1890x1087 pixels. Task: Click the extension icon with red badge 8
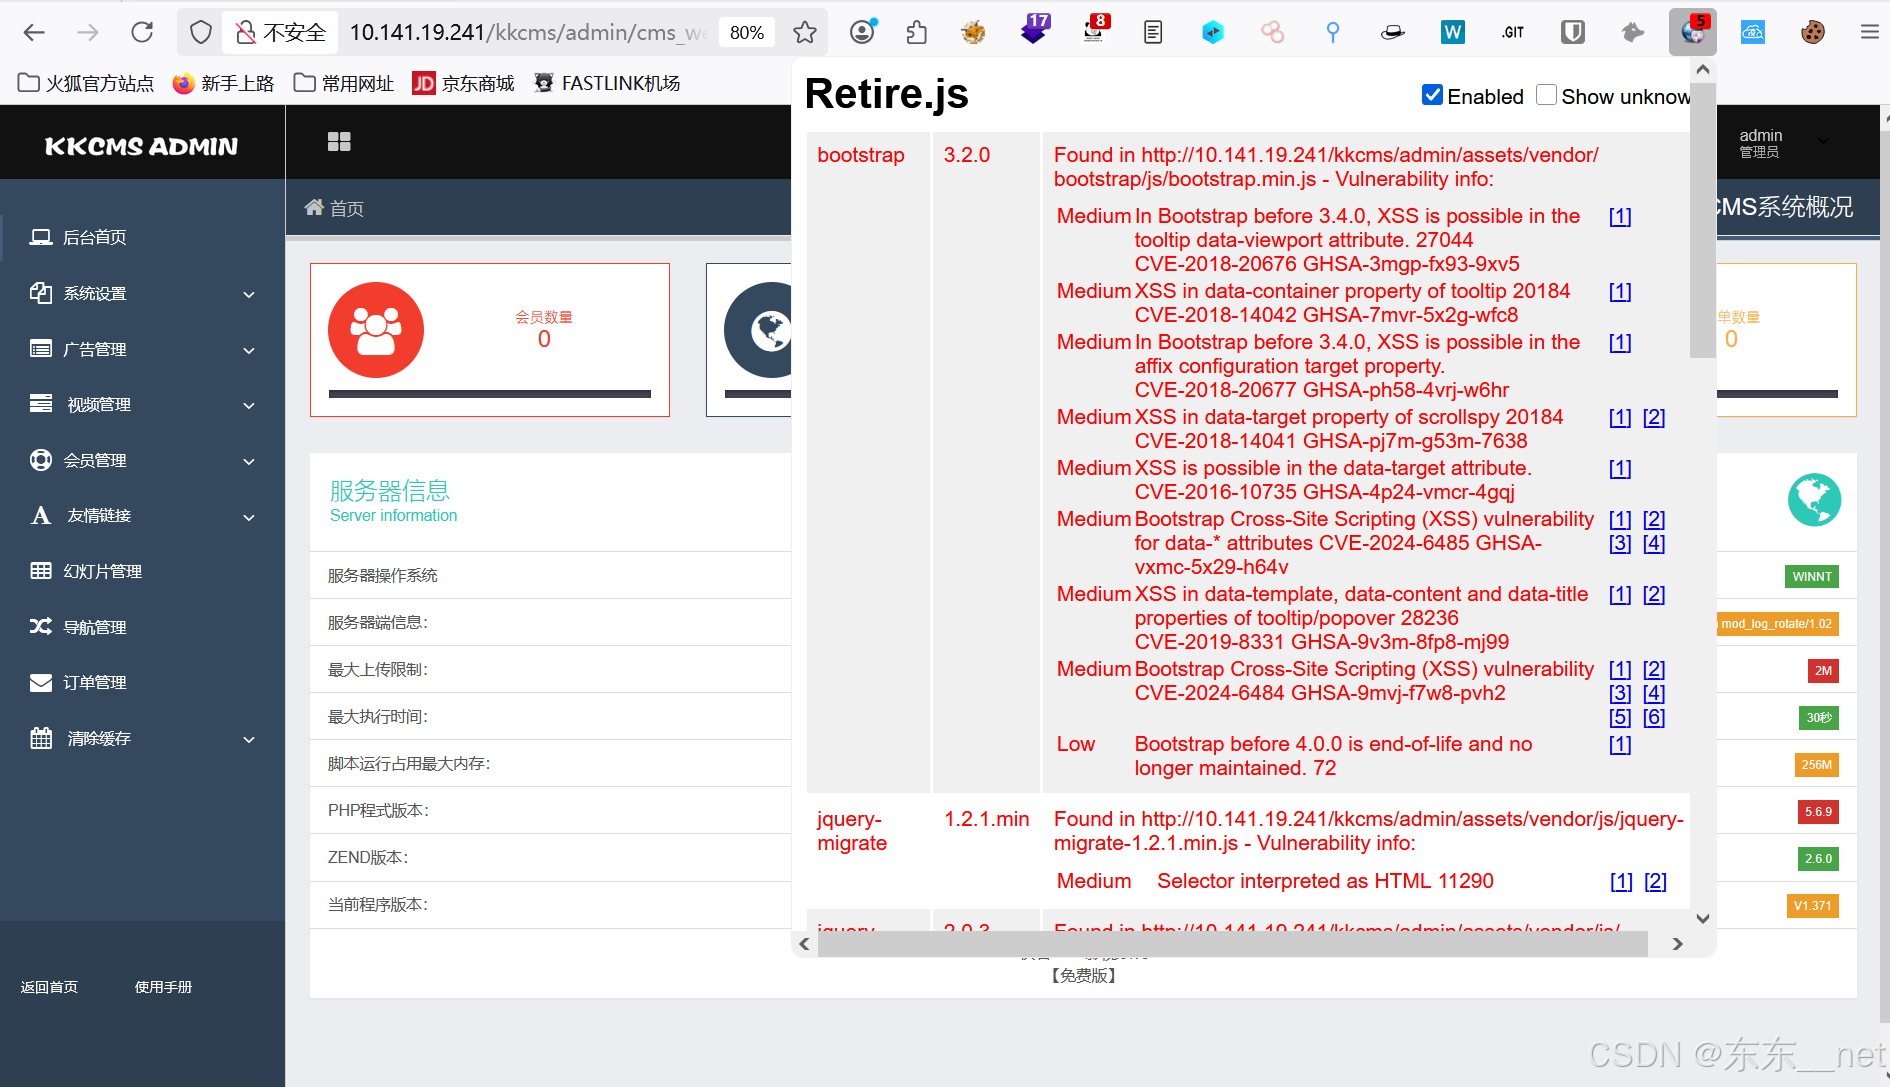pyautogui.click(x=1094, y=30)
